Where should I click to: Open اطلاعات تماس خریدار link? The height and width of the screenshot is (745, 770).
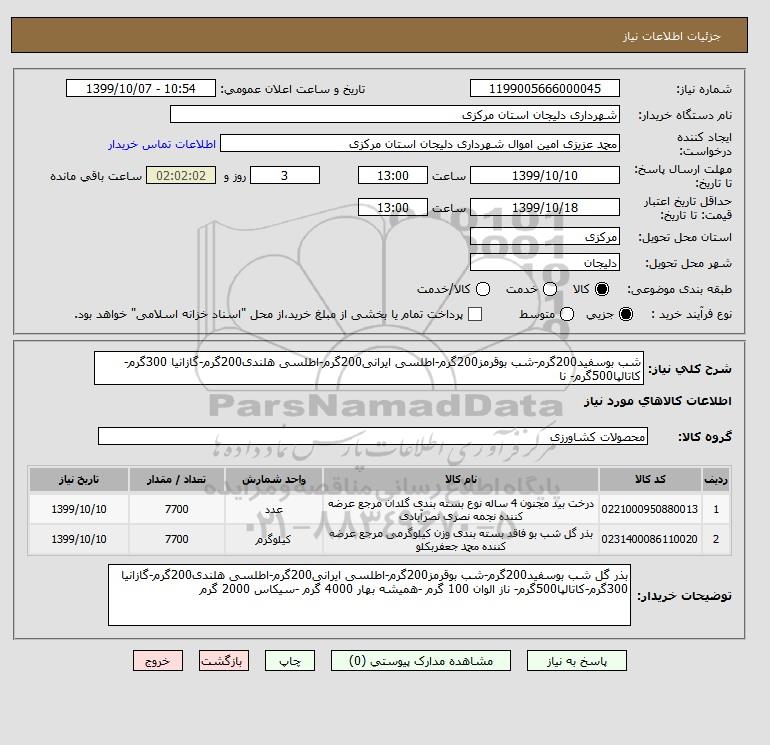(162, 144)
